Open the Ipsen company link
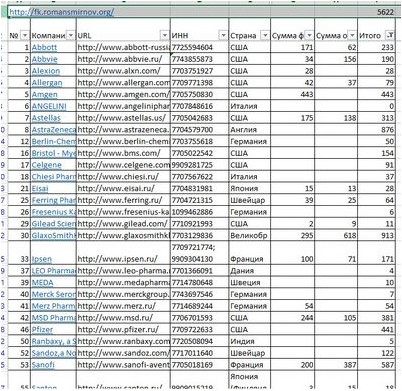The image size is (402, 391). (x=42, y=259)
